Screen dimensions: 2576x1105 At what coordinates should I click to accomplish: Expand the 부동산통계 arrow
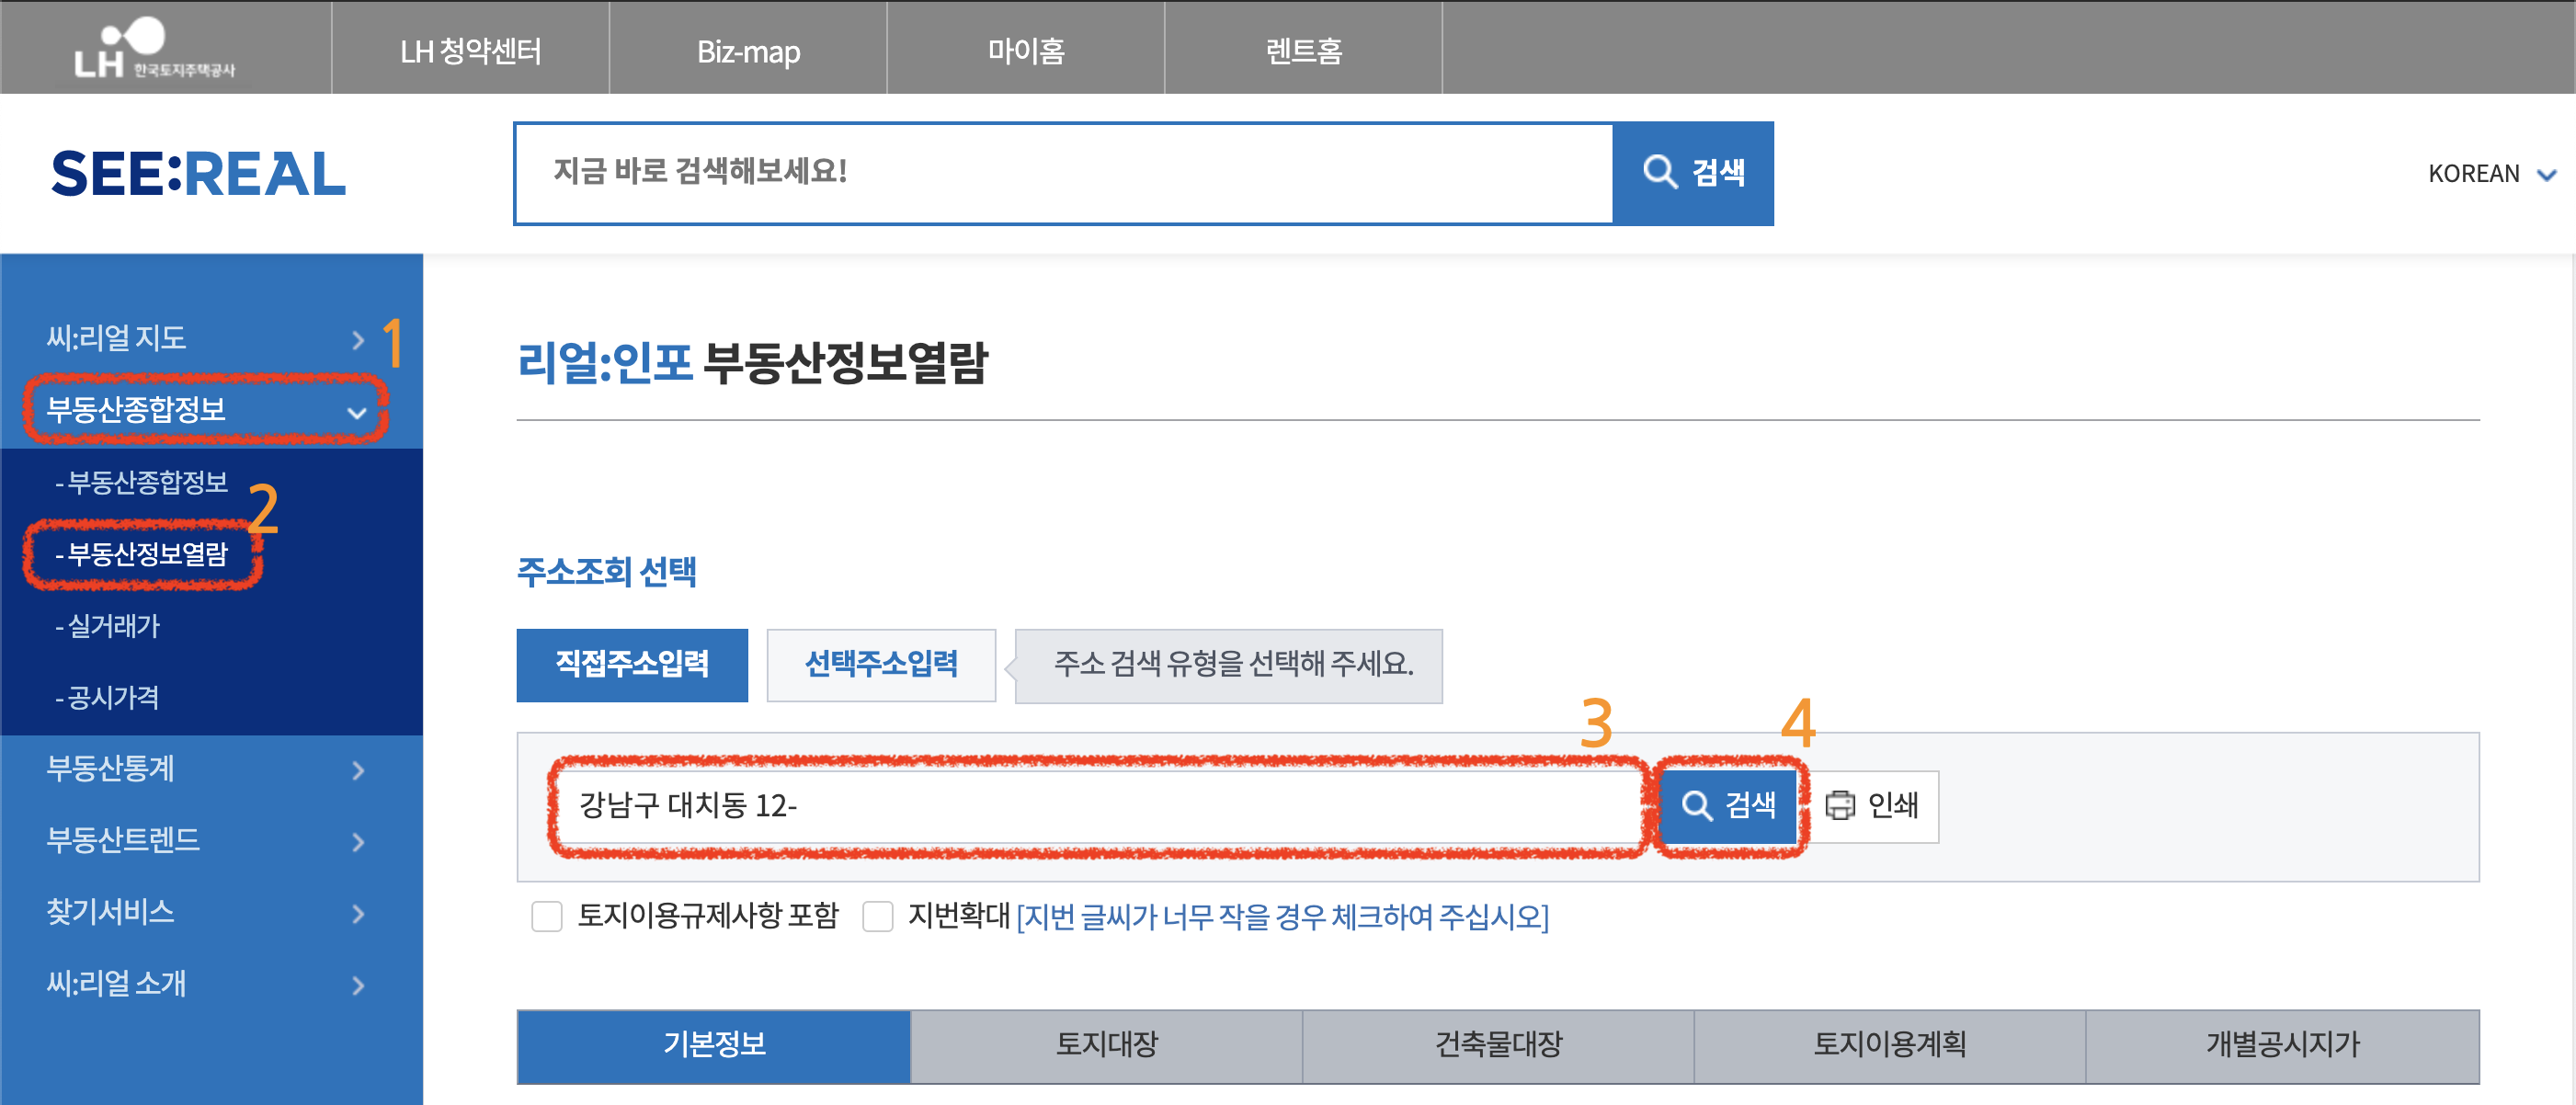(x=358, y=770)
